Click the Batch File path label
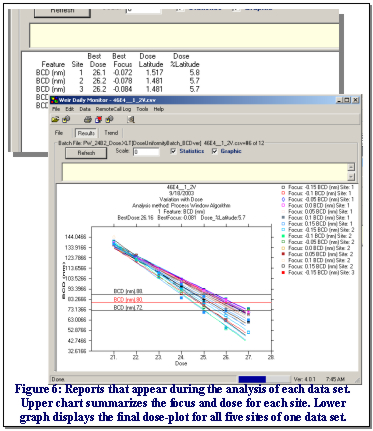Screen dimensions: 373x431 pyautogui.click(x=161, y=143)
